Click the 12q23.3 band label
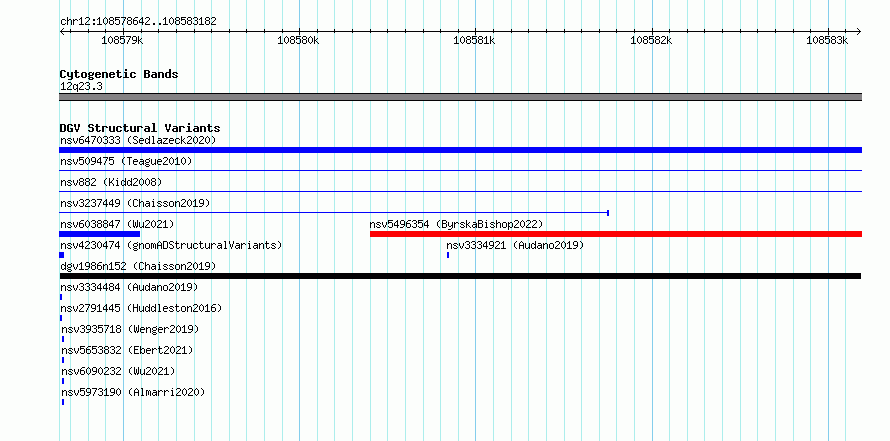 point(81,87)
